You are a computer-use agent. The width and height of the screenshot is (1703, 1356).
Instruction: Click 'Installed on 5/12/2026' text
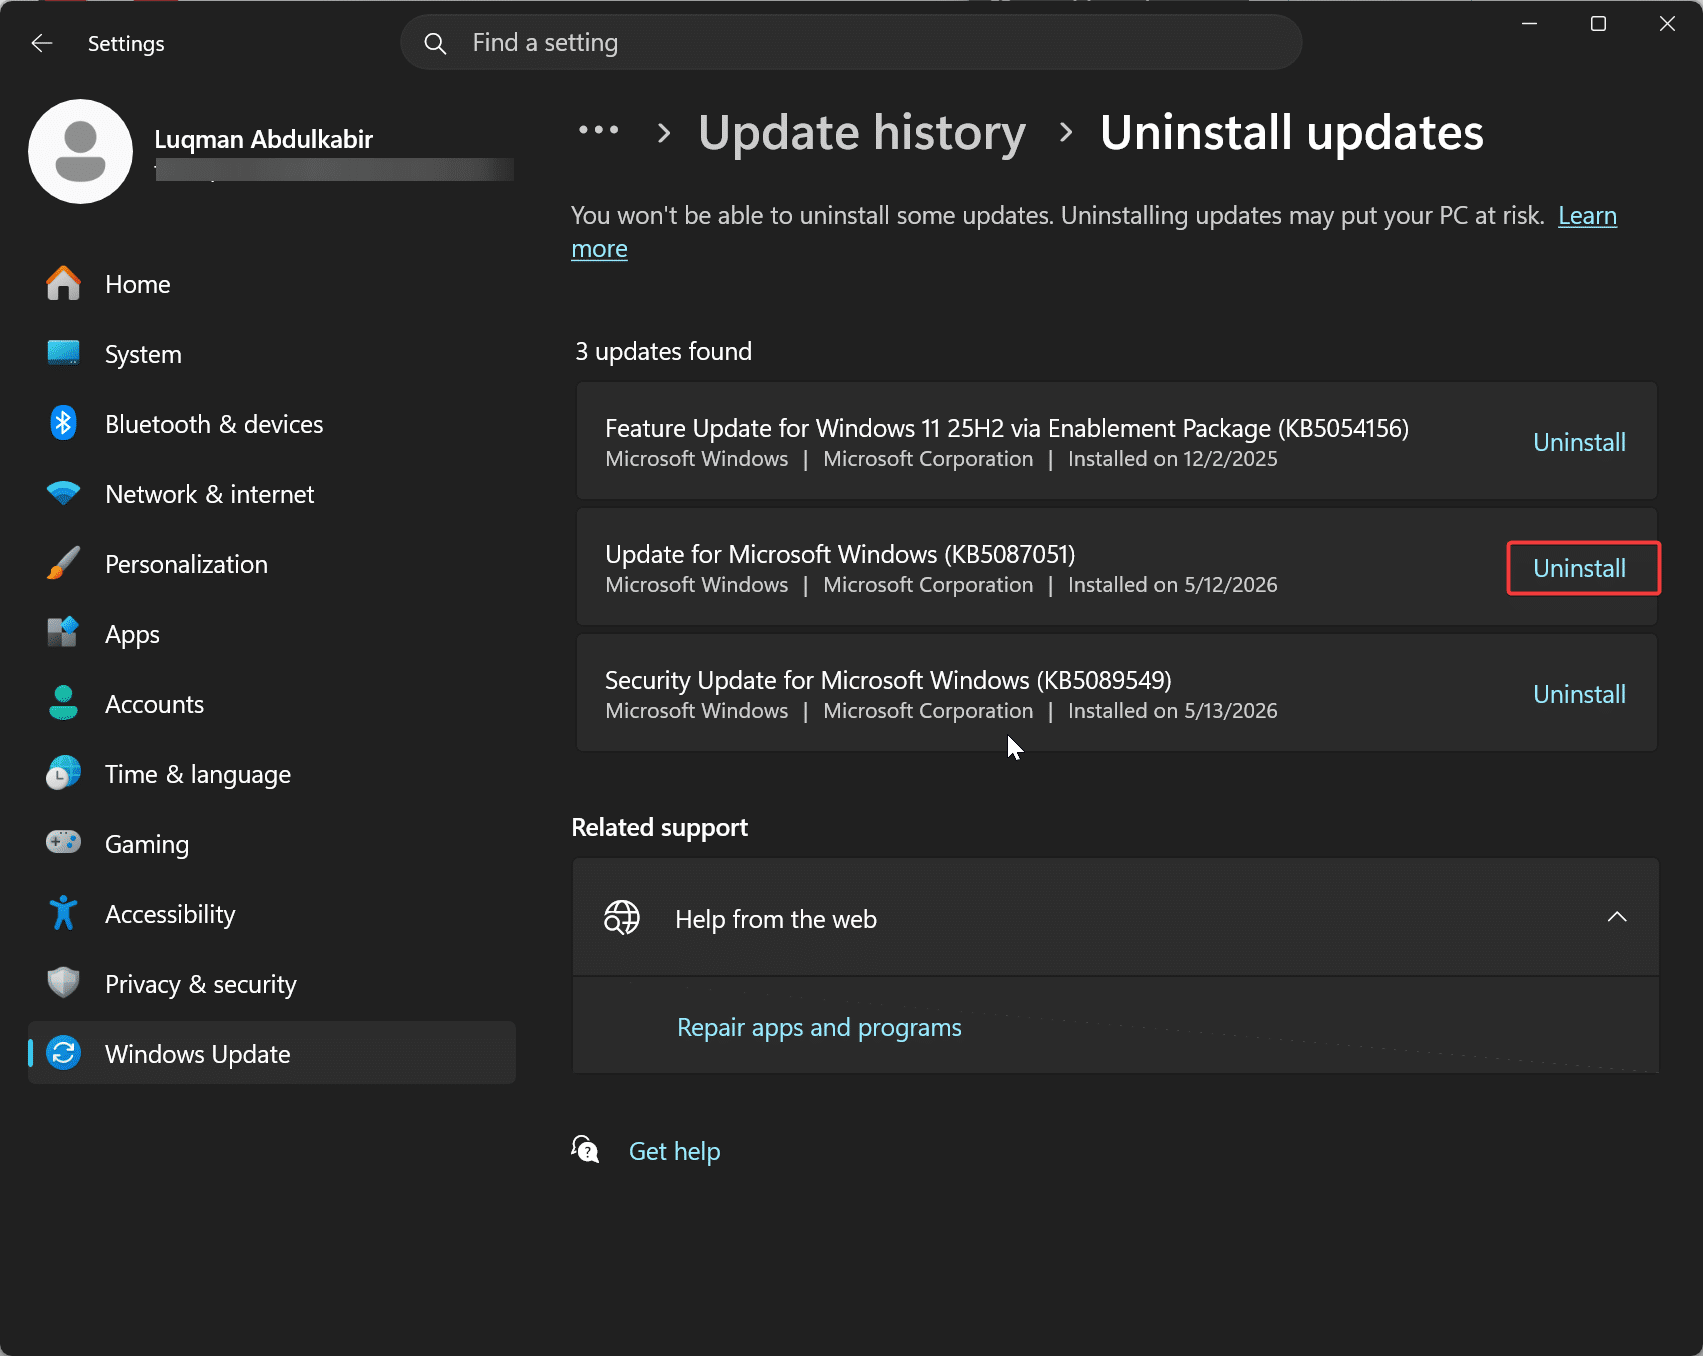[x=1172, y=585]
